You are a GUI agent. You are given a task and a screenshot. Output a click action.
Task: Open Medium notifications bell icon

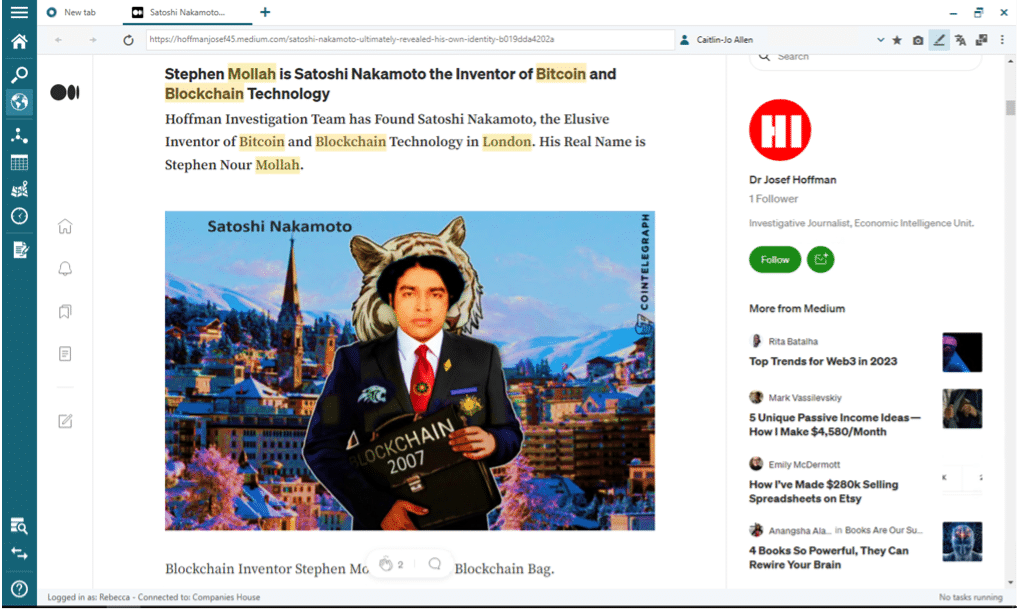(65, 269)
